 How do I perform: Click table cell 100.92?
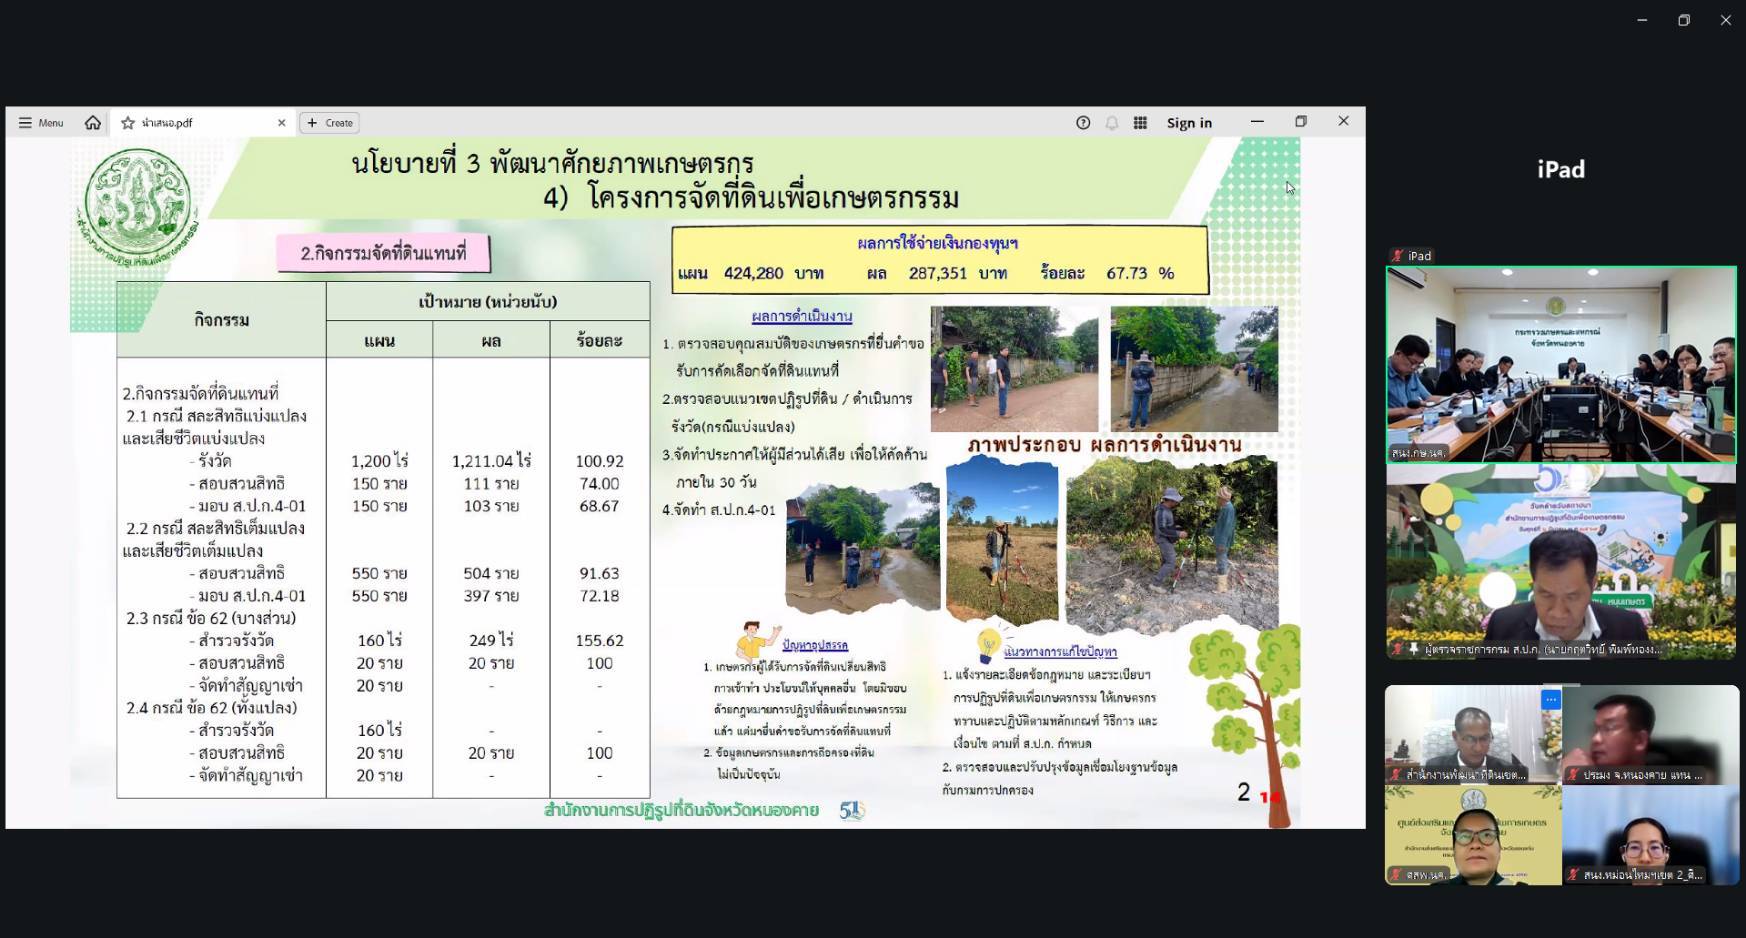point(599,461)
